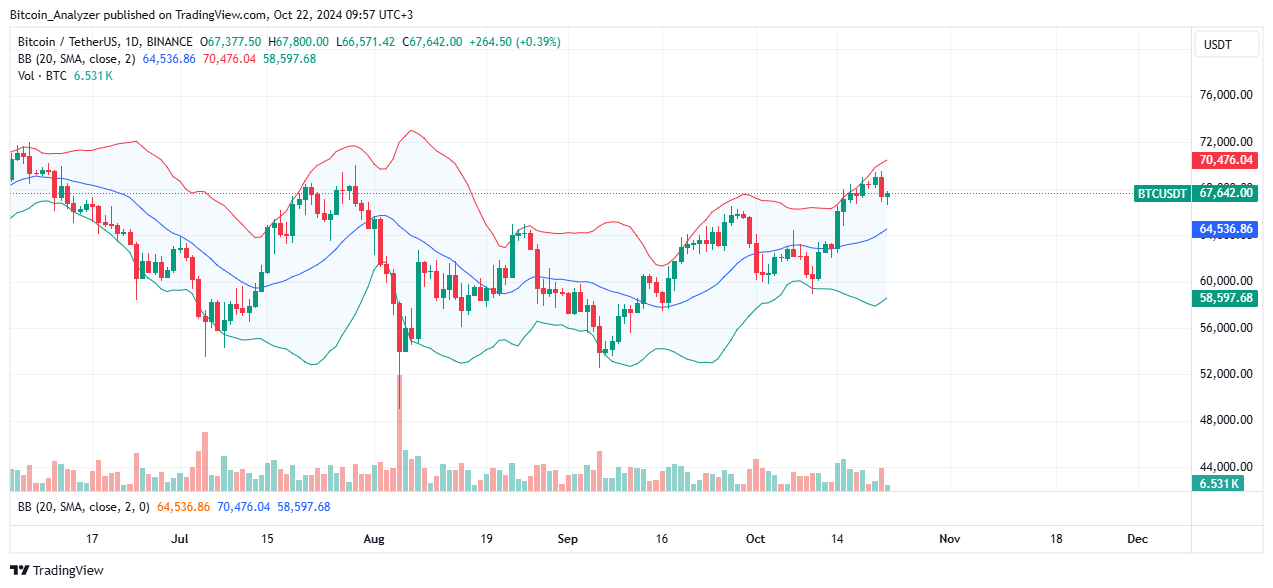1273x588 pixels.
Task: Click the Nov label on the time axis
Action: (949, 539)
